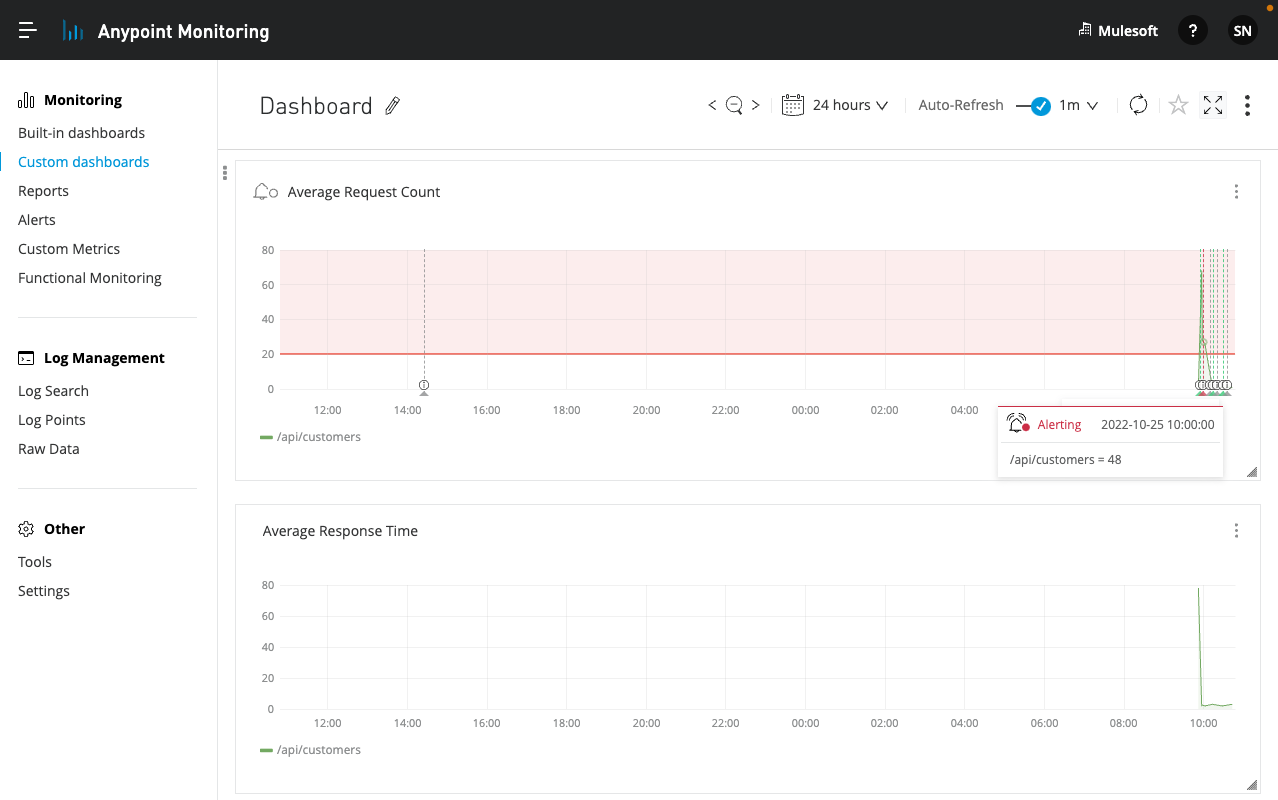Open Average Response Time panel options menu
This screenshot has width=1278, height=800.
click(x=1236, y=530)
